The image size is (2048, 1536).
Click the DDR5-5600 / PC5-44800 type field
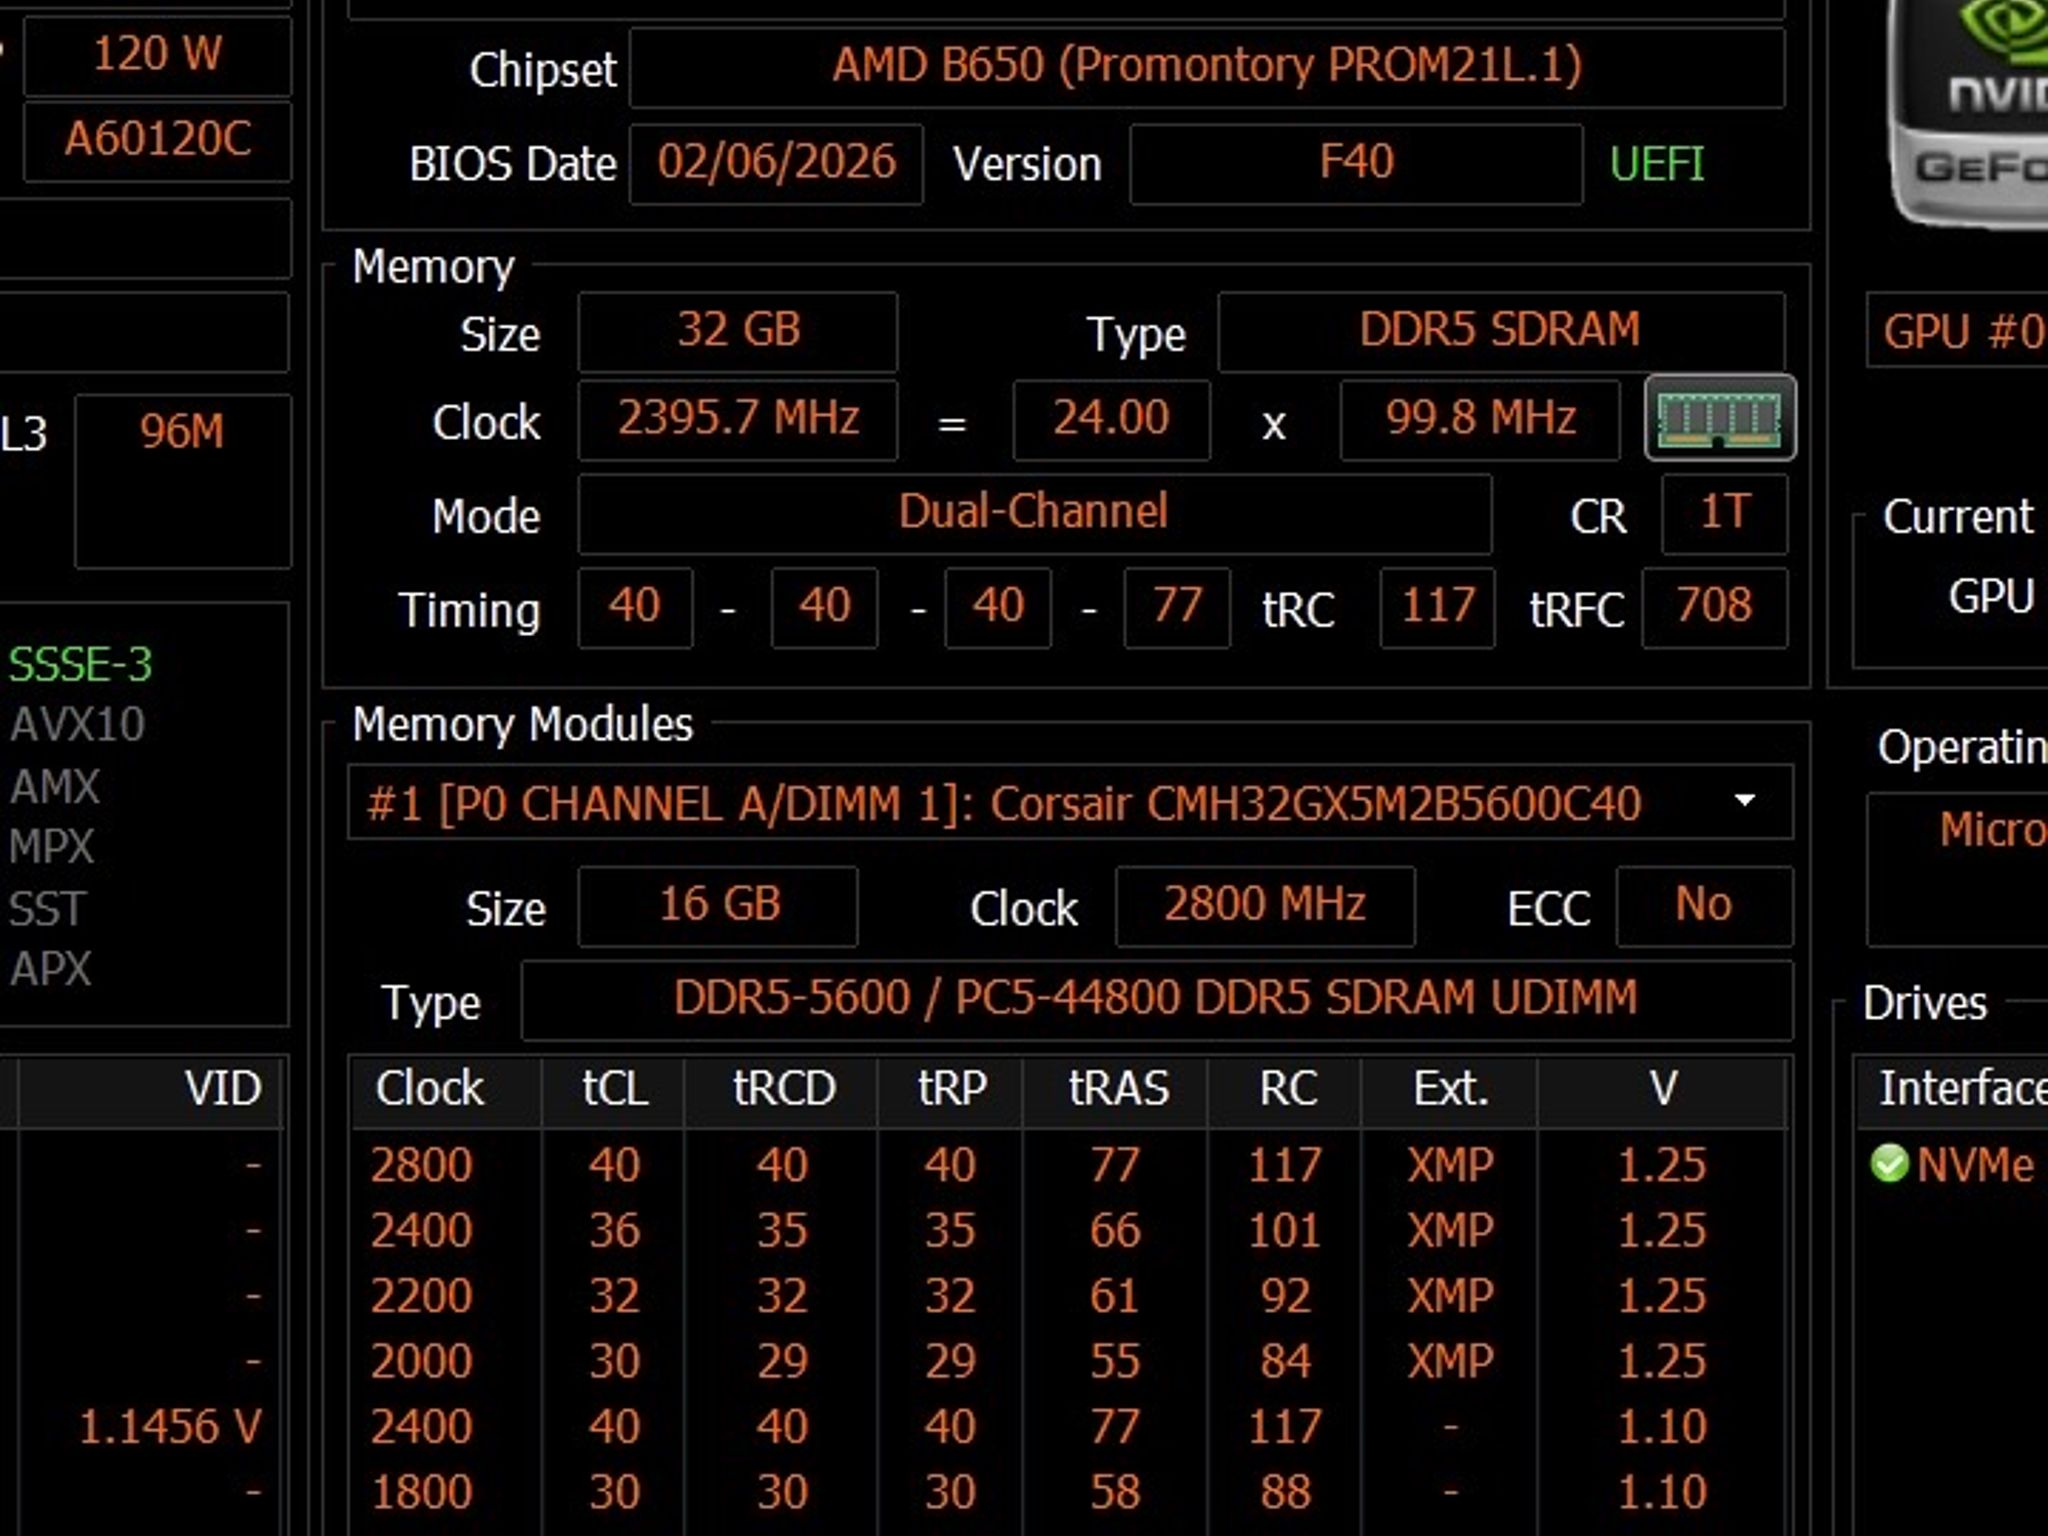tap(1157, 1000)
